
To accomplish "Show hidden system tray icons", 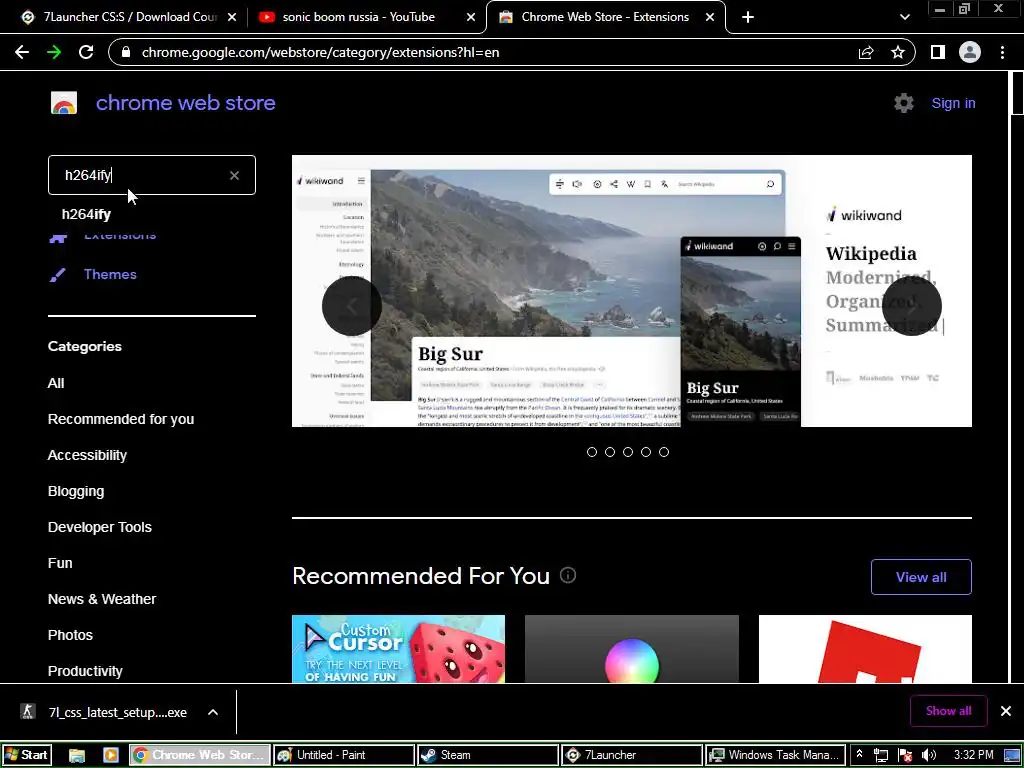I will pos(859,754).
